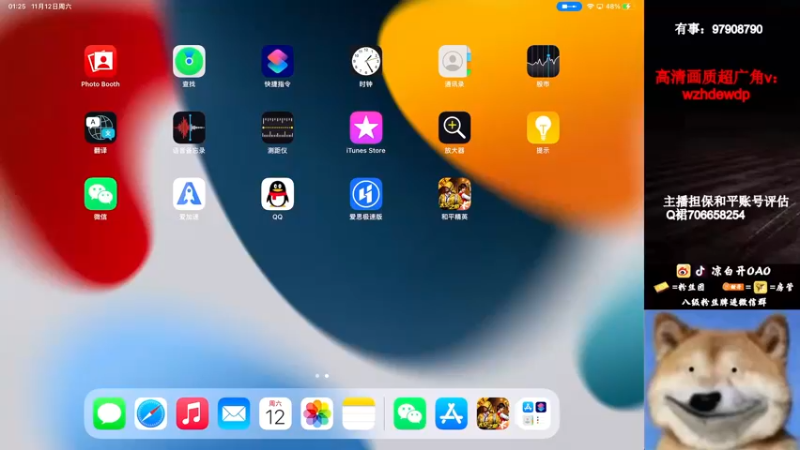Screen dimensions: 800x450
Task: Open Calendar showing 12 in the dock
Action: (x=276, y=413)
